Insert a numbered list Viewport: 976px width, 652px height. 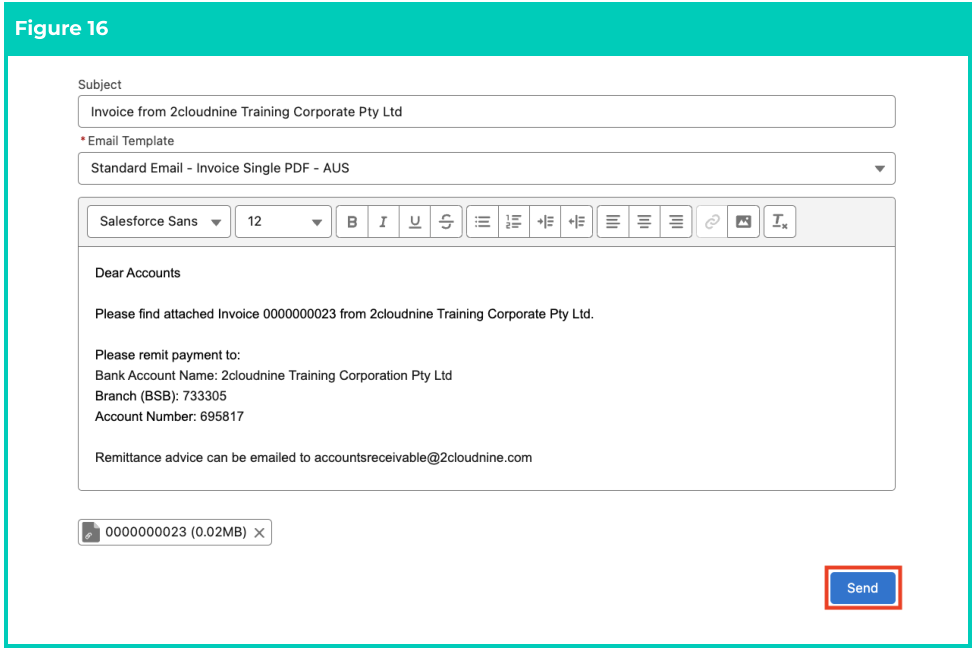click(514, 222)
